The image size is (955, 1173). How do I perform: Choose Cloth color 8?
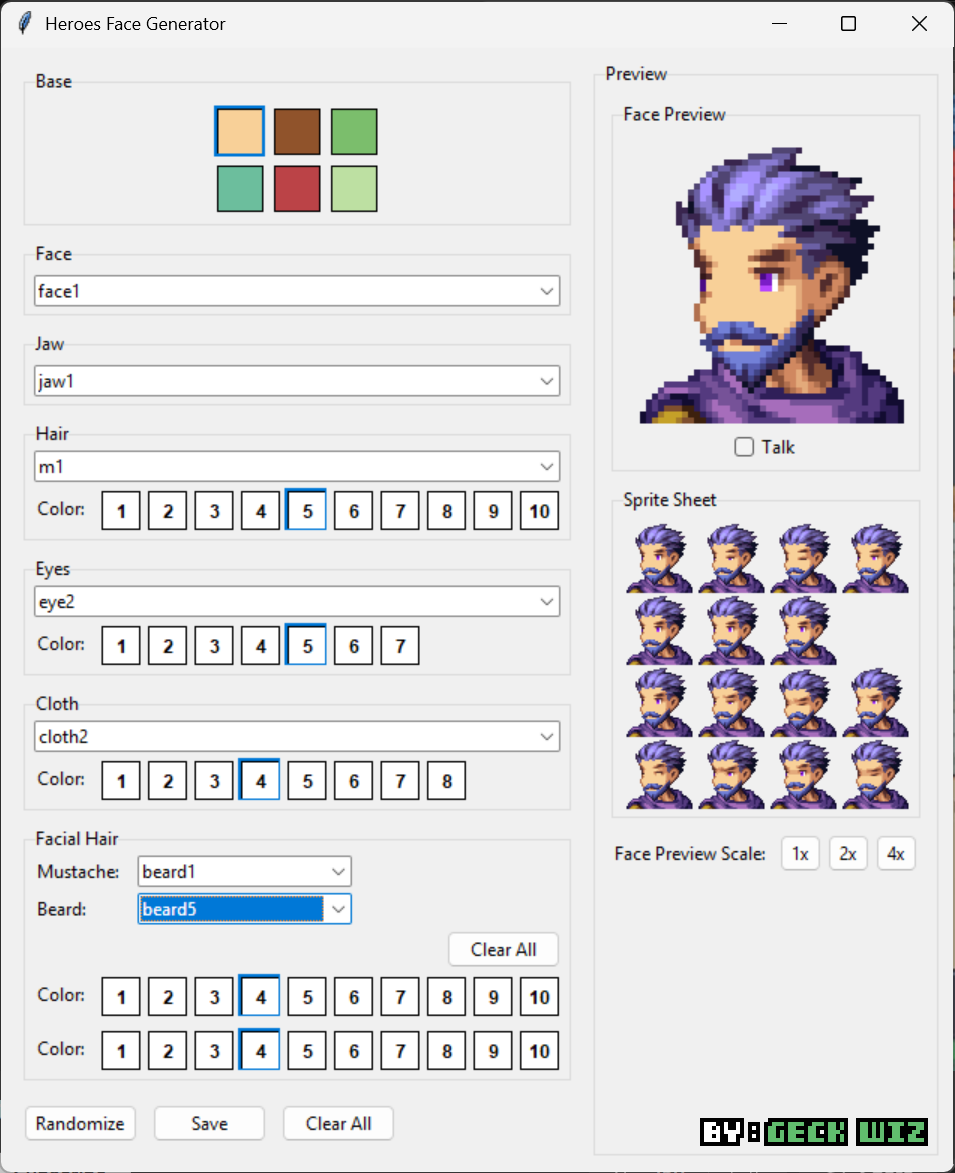point(446,781)
